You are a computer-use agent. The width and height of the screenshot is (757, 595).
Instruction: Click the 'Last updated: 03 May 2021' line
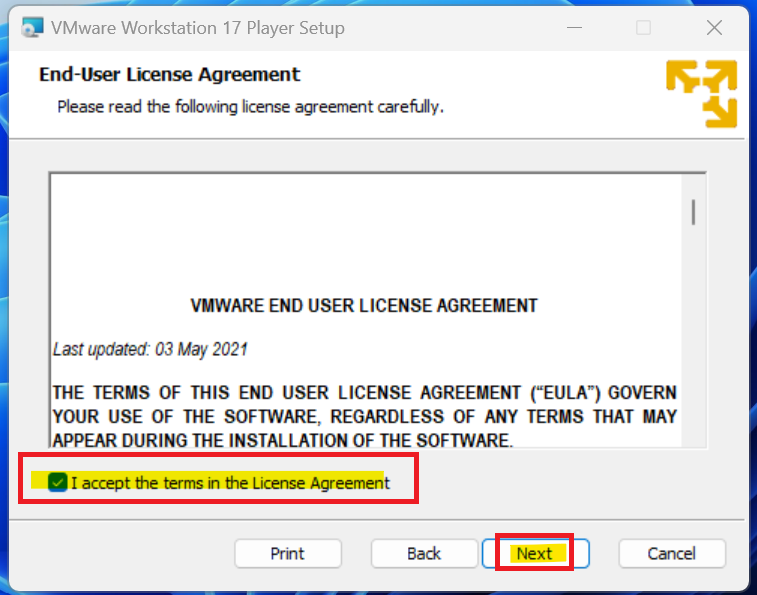(x=150, y=349)
